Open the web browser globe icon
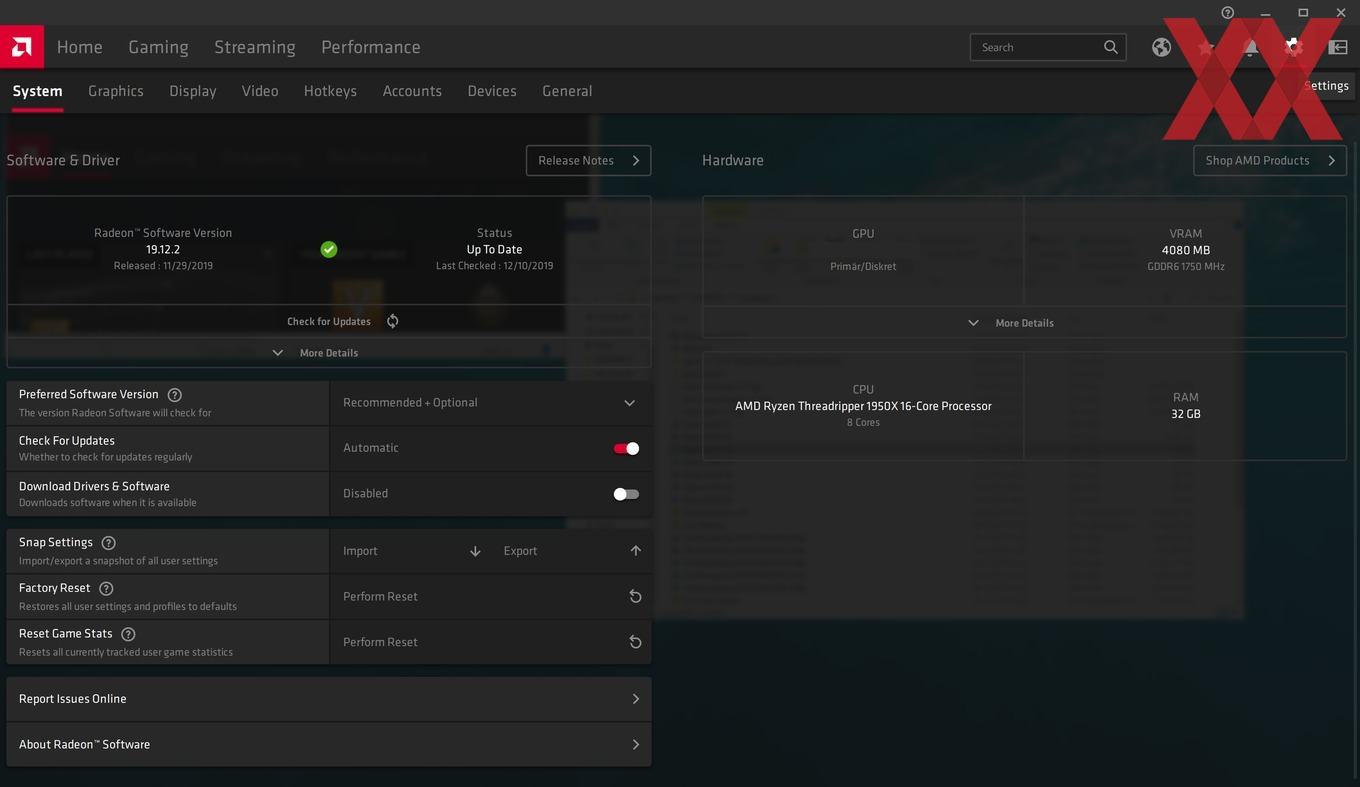The width and height of the screenshot is (1360, 787). point(1161,47)
